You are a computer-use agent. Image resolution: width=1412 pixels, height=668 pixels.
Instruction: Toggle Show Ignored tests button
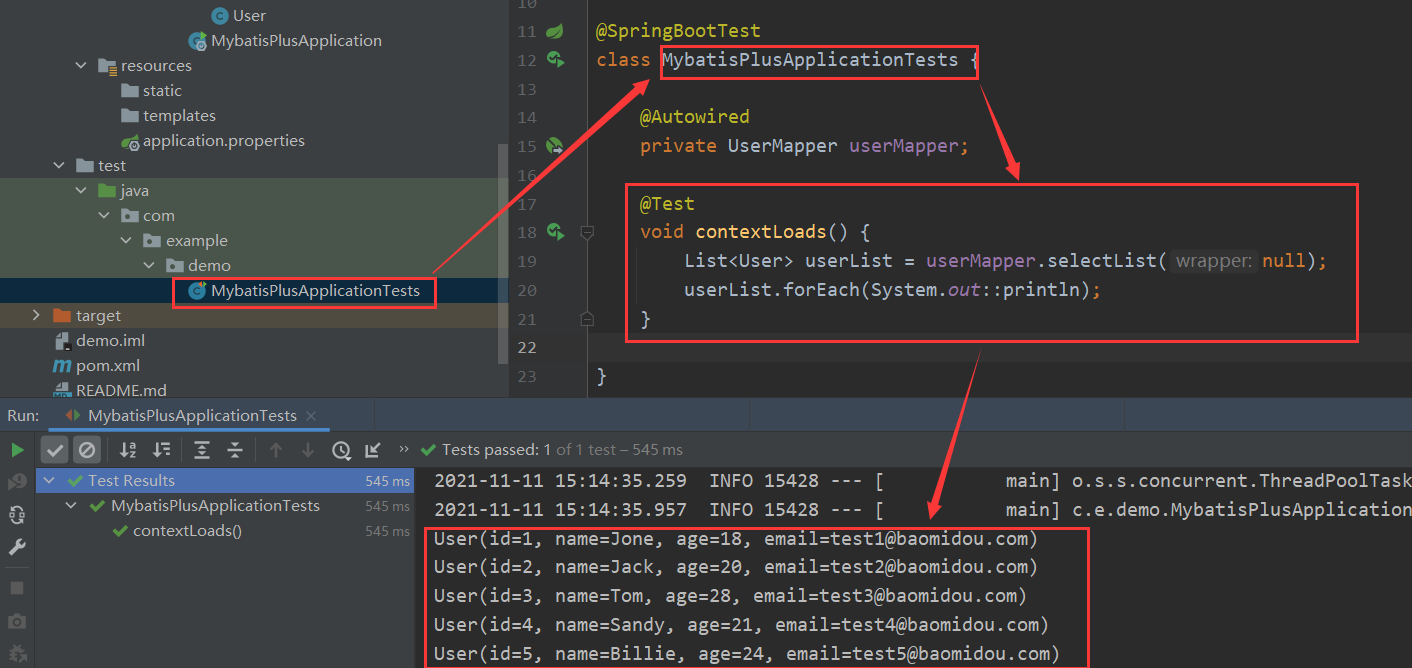(87, 450)
